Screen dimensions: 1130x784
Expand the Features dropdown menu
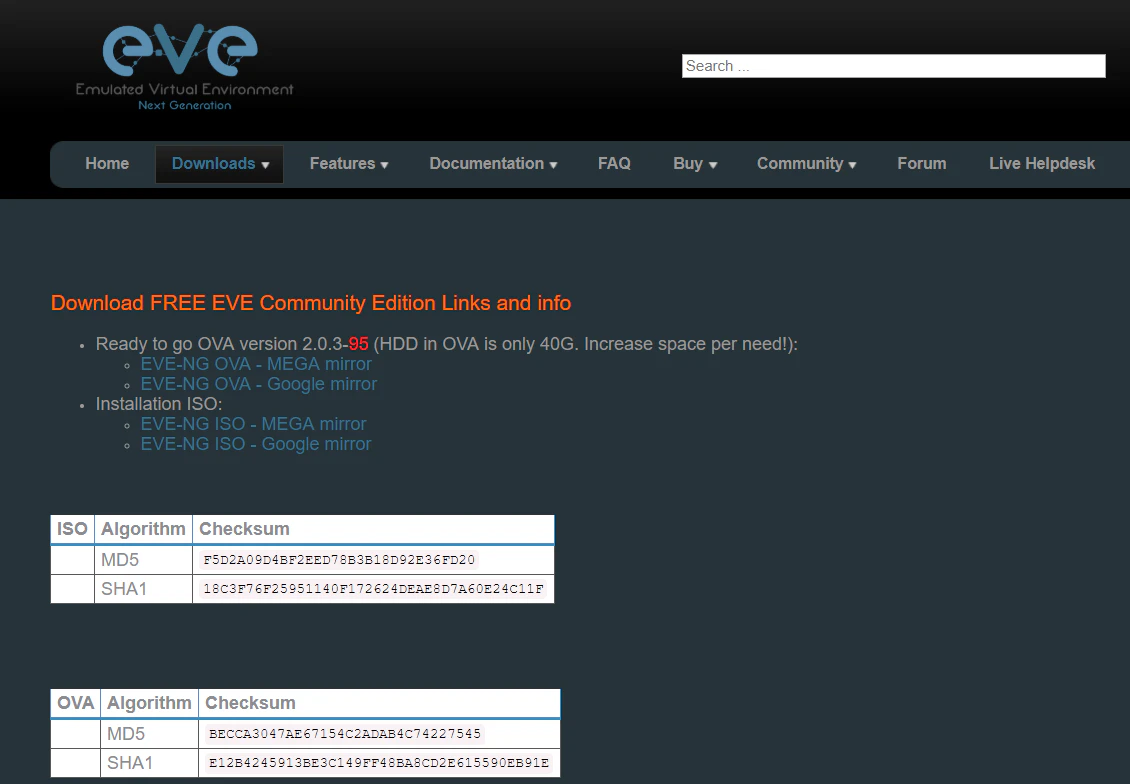349,164
